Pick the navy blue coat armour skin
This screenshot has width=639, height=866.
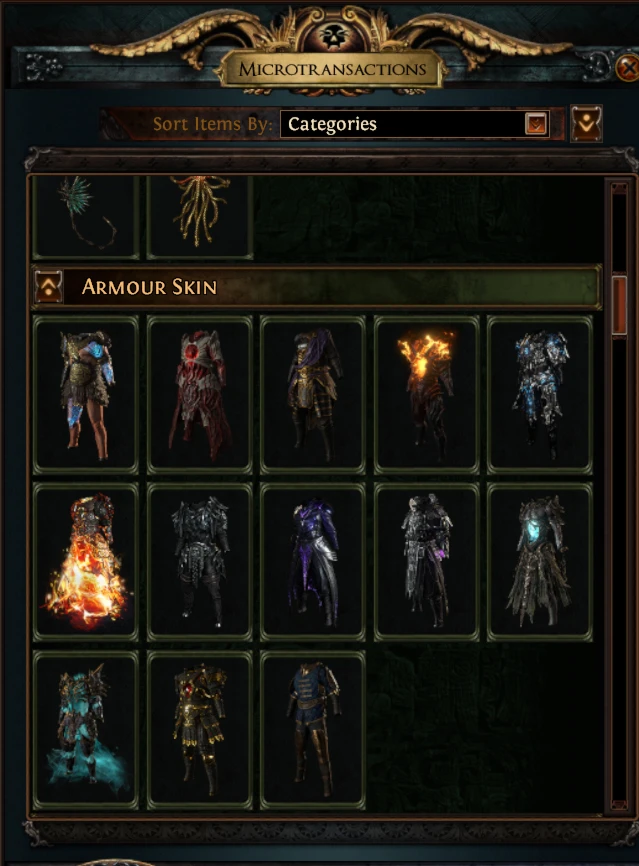[x=313, y=730]
